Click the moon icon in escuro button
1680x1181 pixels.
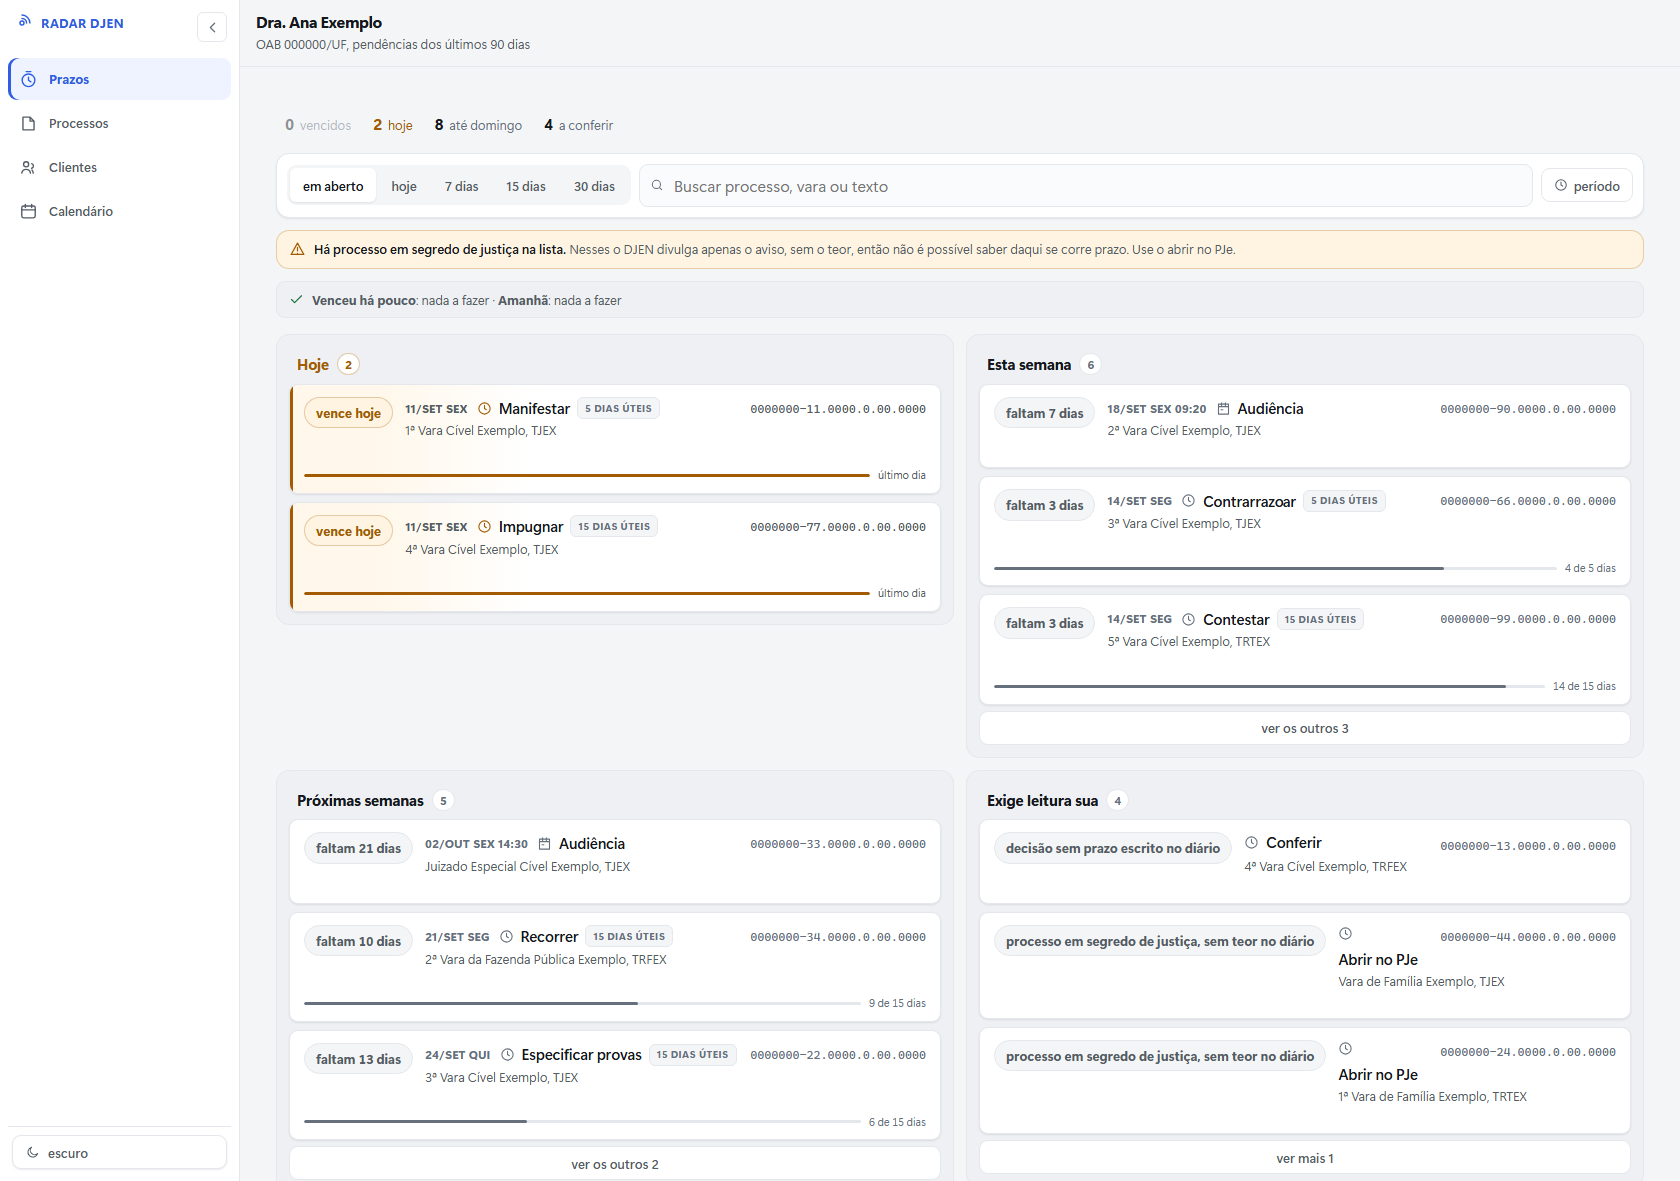33,1152
